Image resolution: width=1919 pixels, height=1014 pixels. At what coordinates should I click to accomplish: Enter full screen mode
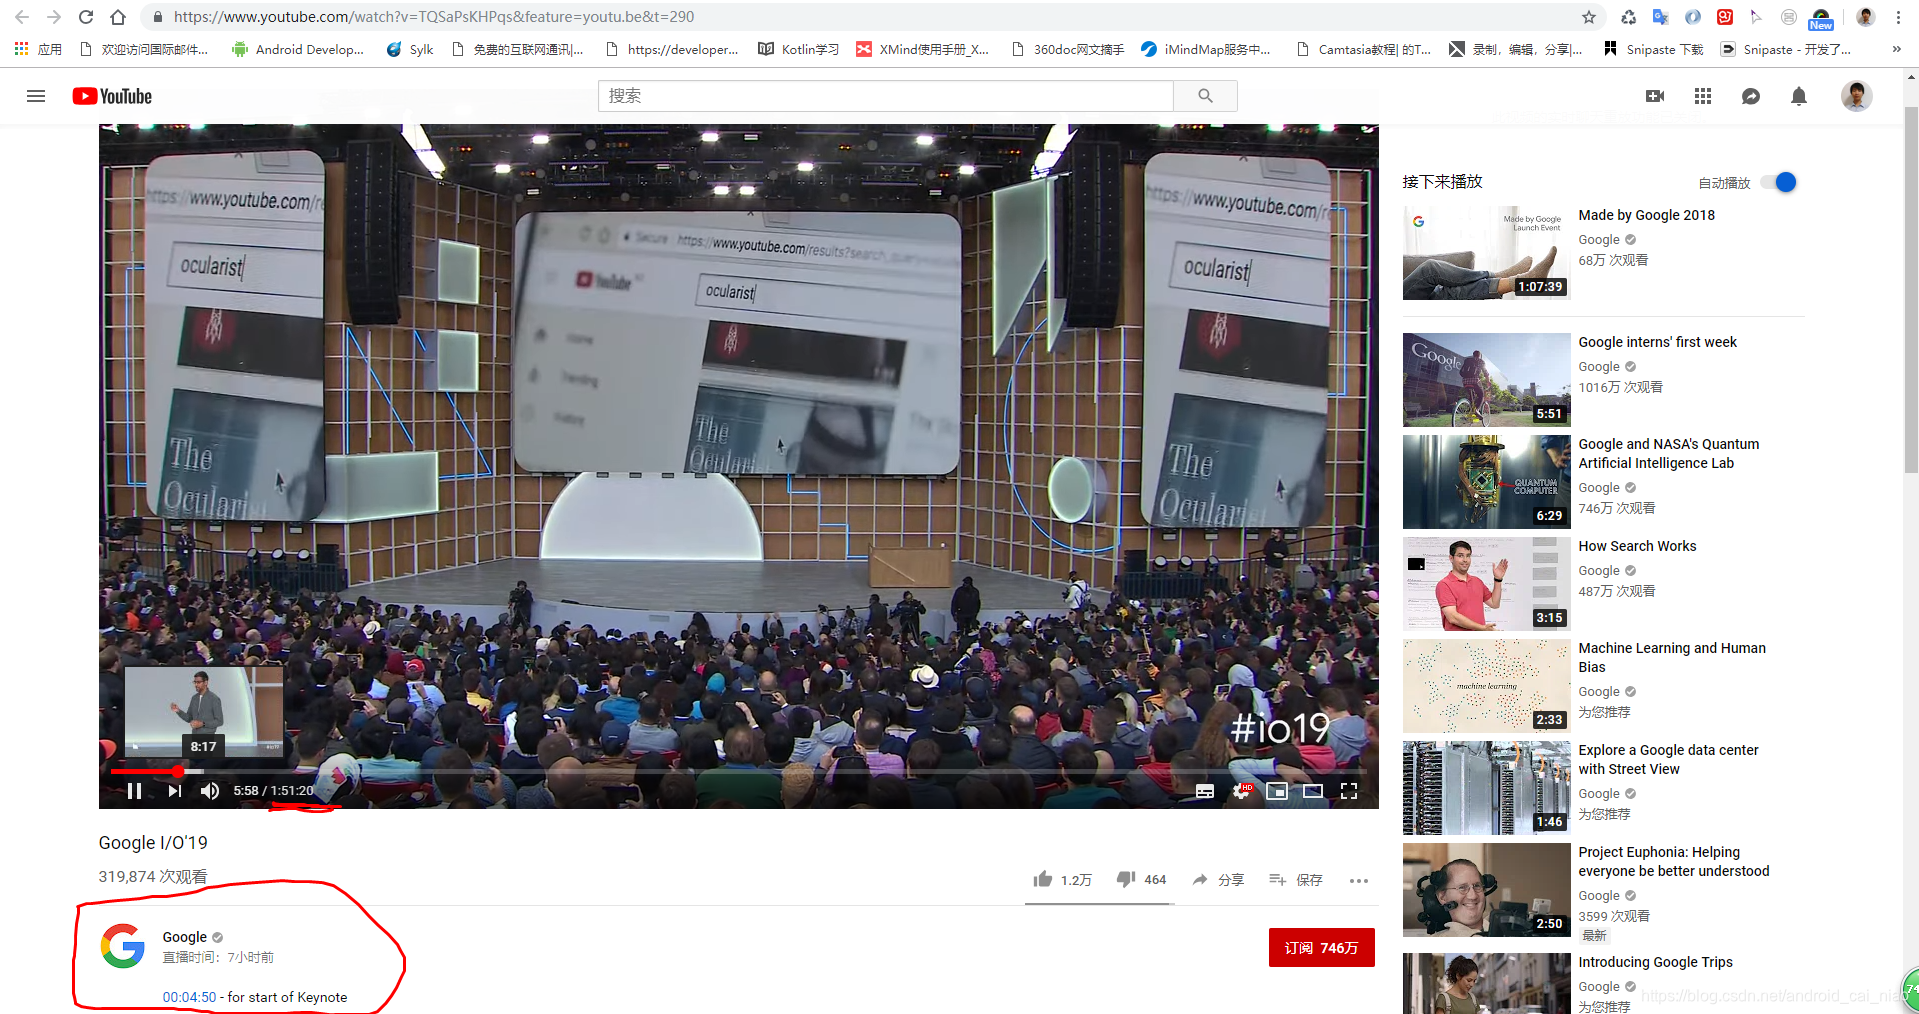tap(1349, 791)
